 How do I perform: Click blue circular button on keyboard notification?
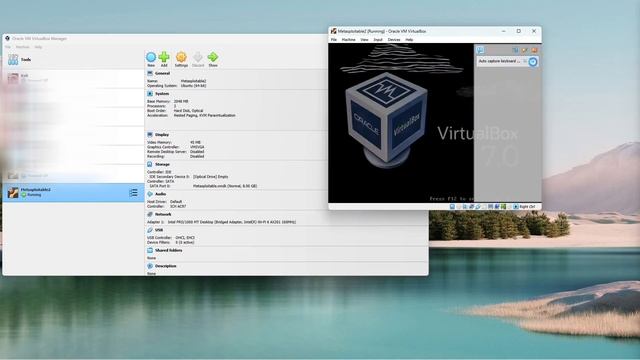point(533,62)
